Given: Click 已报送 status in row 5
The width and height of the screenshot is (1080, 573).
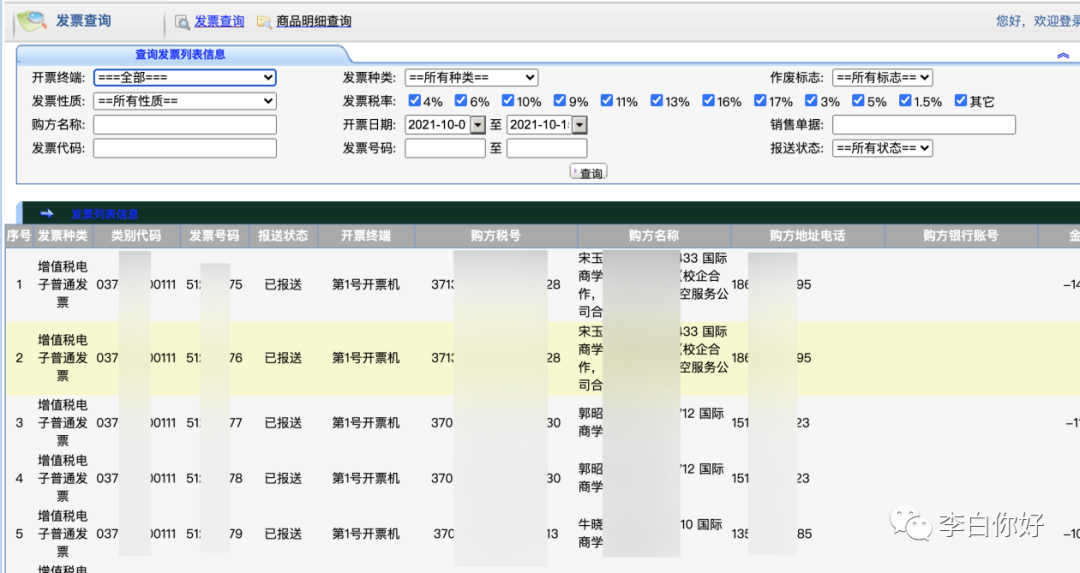Looking at the screenshot, I should 283,534.
